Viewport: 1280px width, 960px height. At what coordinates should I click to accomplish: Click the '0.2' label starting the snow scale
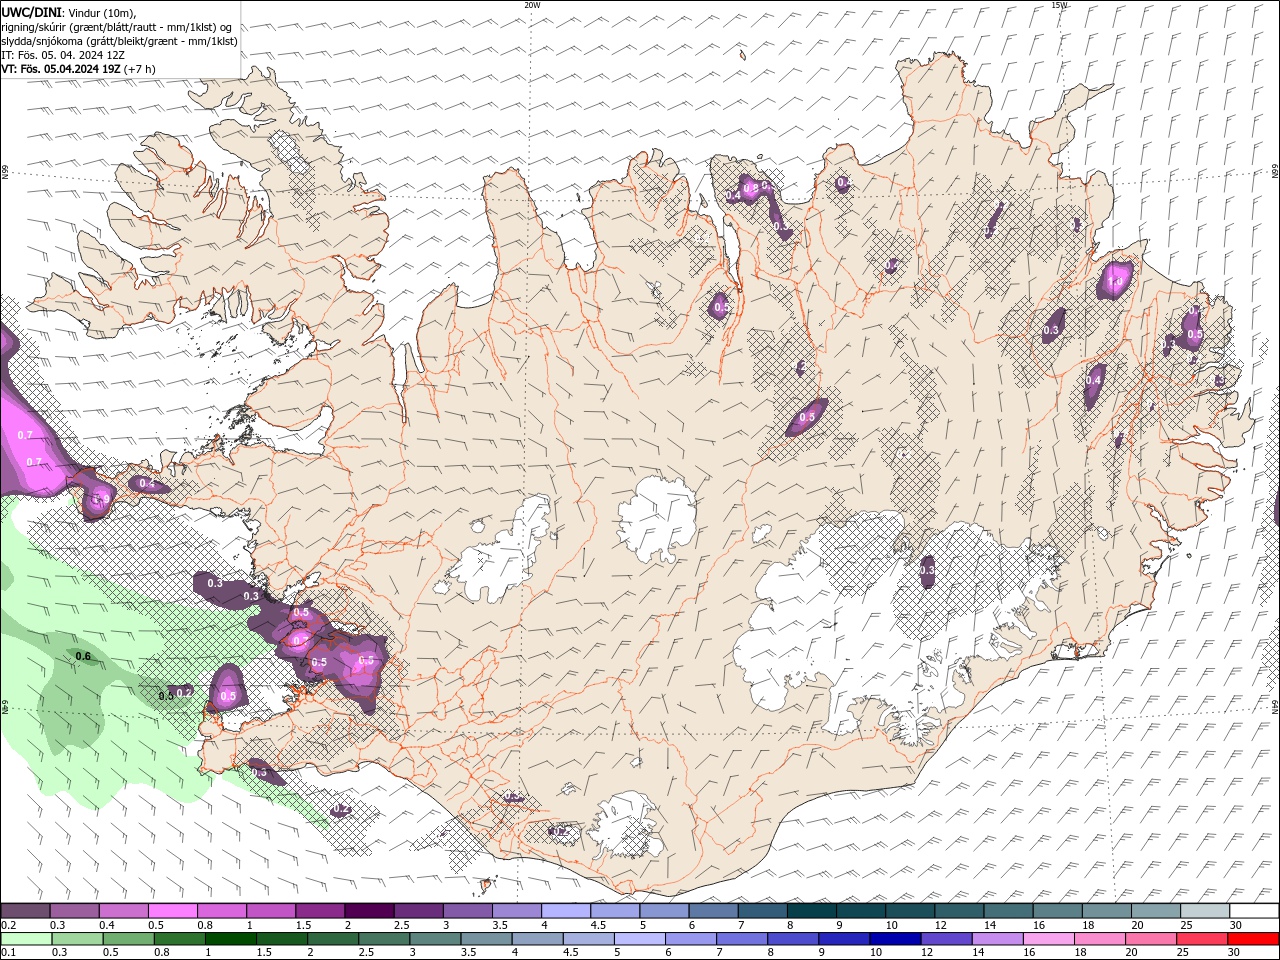coord(8,925)
